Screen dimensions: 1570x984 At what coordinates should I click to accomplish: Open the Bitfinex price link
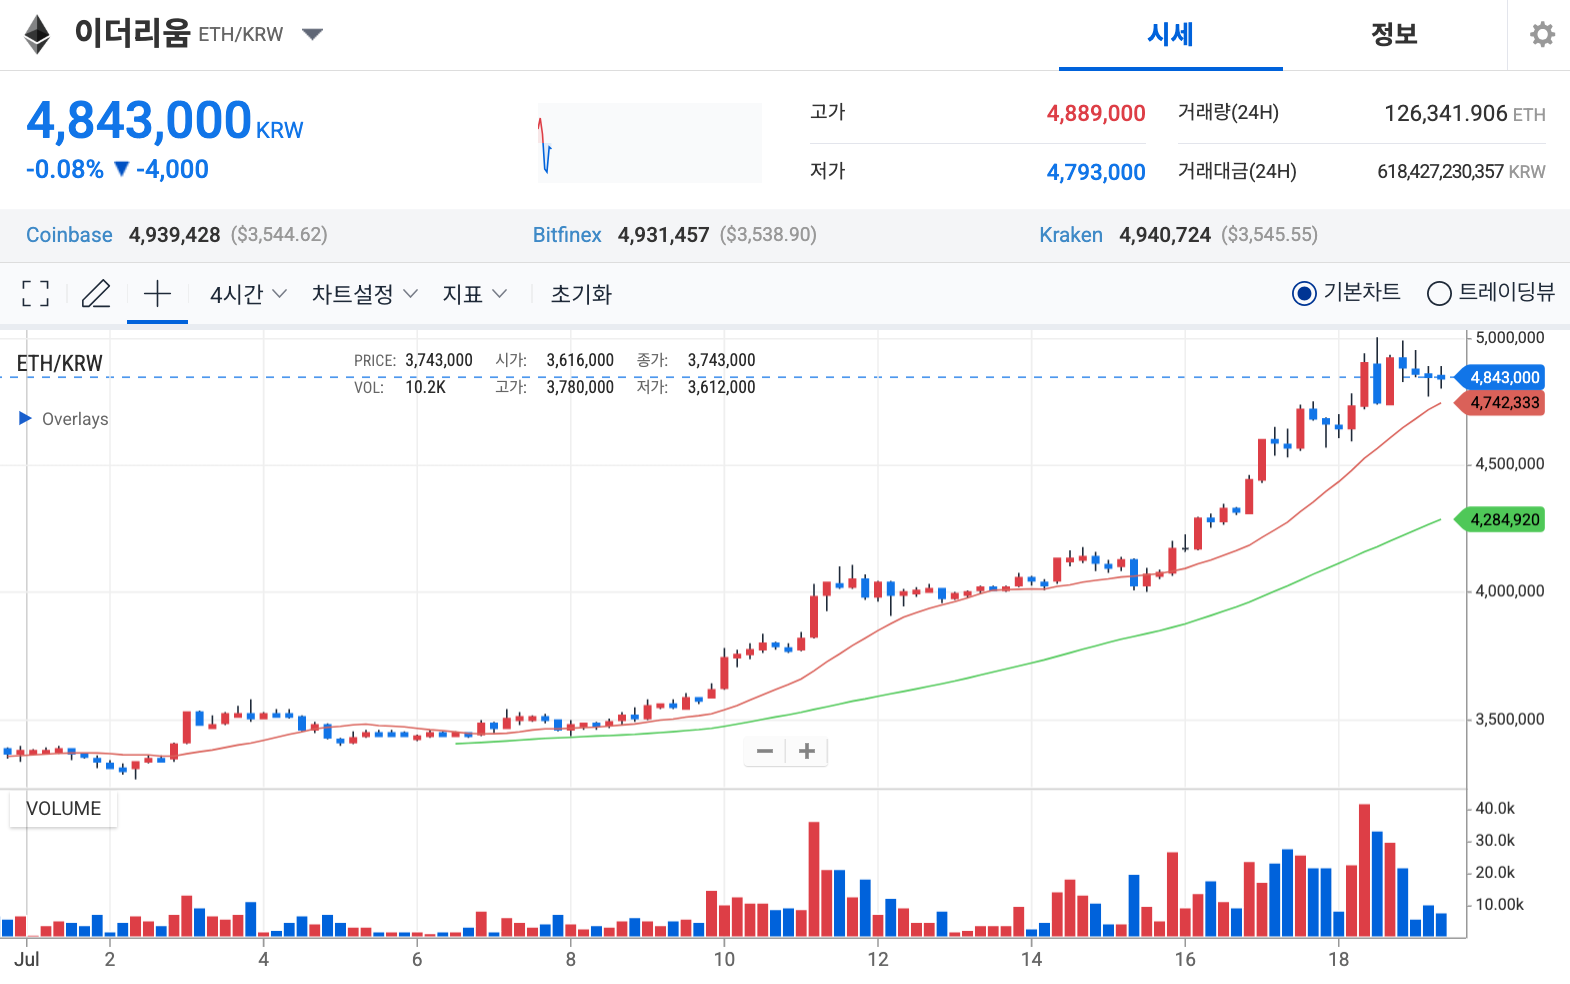[567, 235]
